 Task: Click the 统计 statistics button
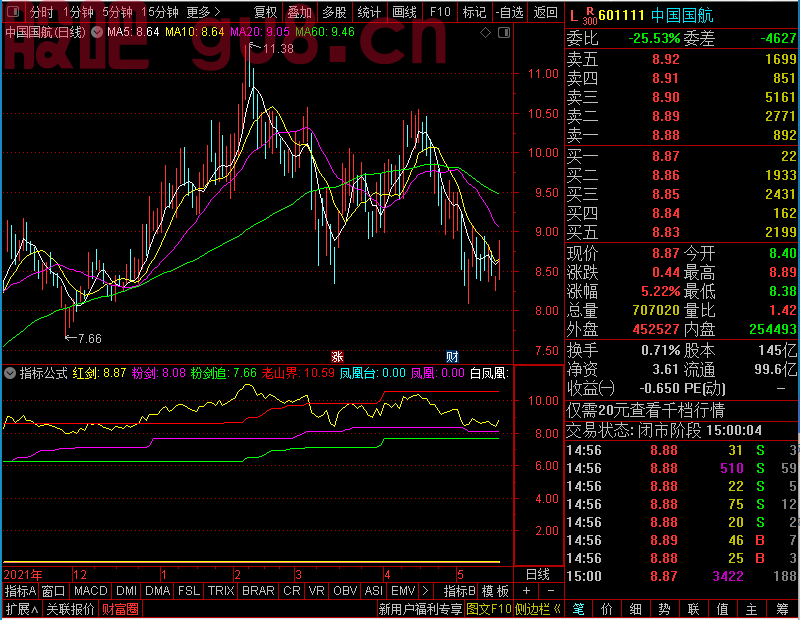369,12
